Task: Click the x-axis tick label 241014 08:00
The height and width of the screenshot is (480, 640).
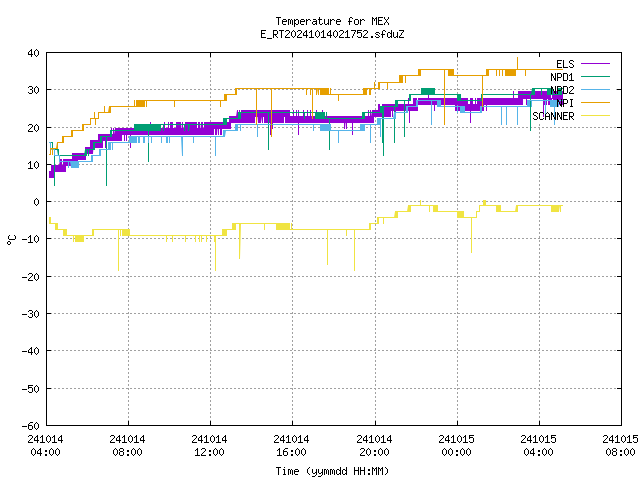Action: tap(128, 446)
